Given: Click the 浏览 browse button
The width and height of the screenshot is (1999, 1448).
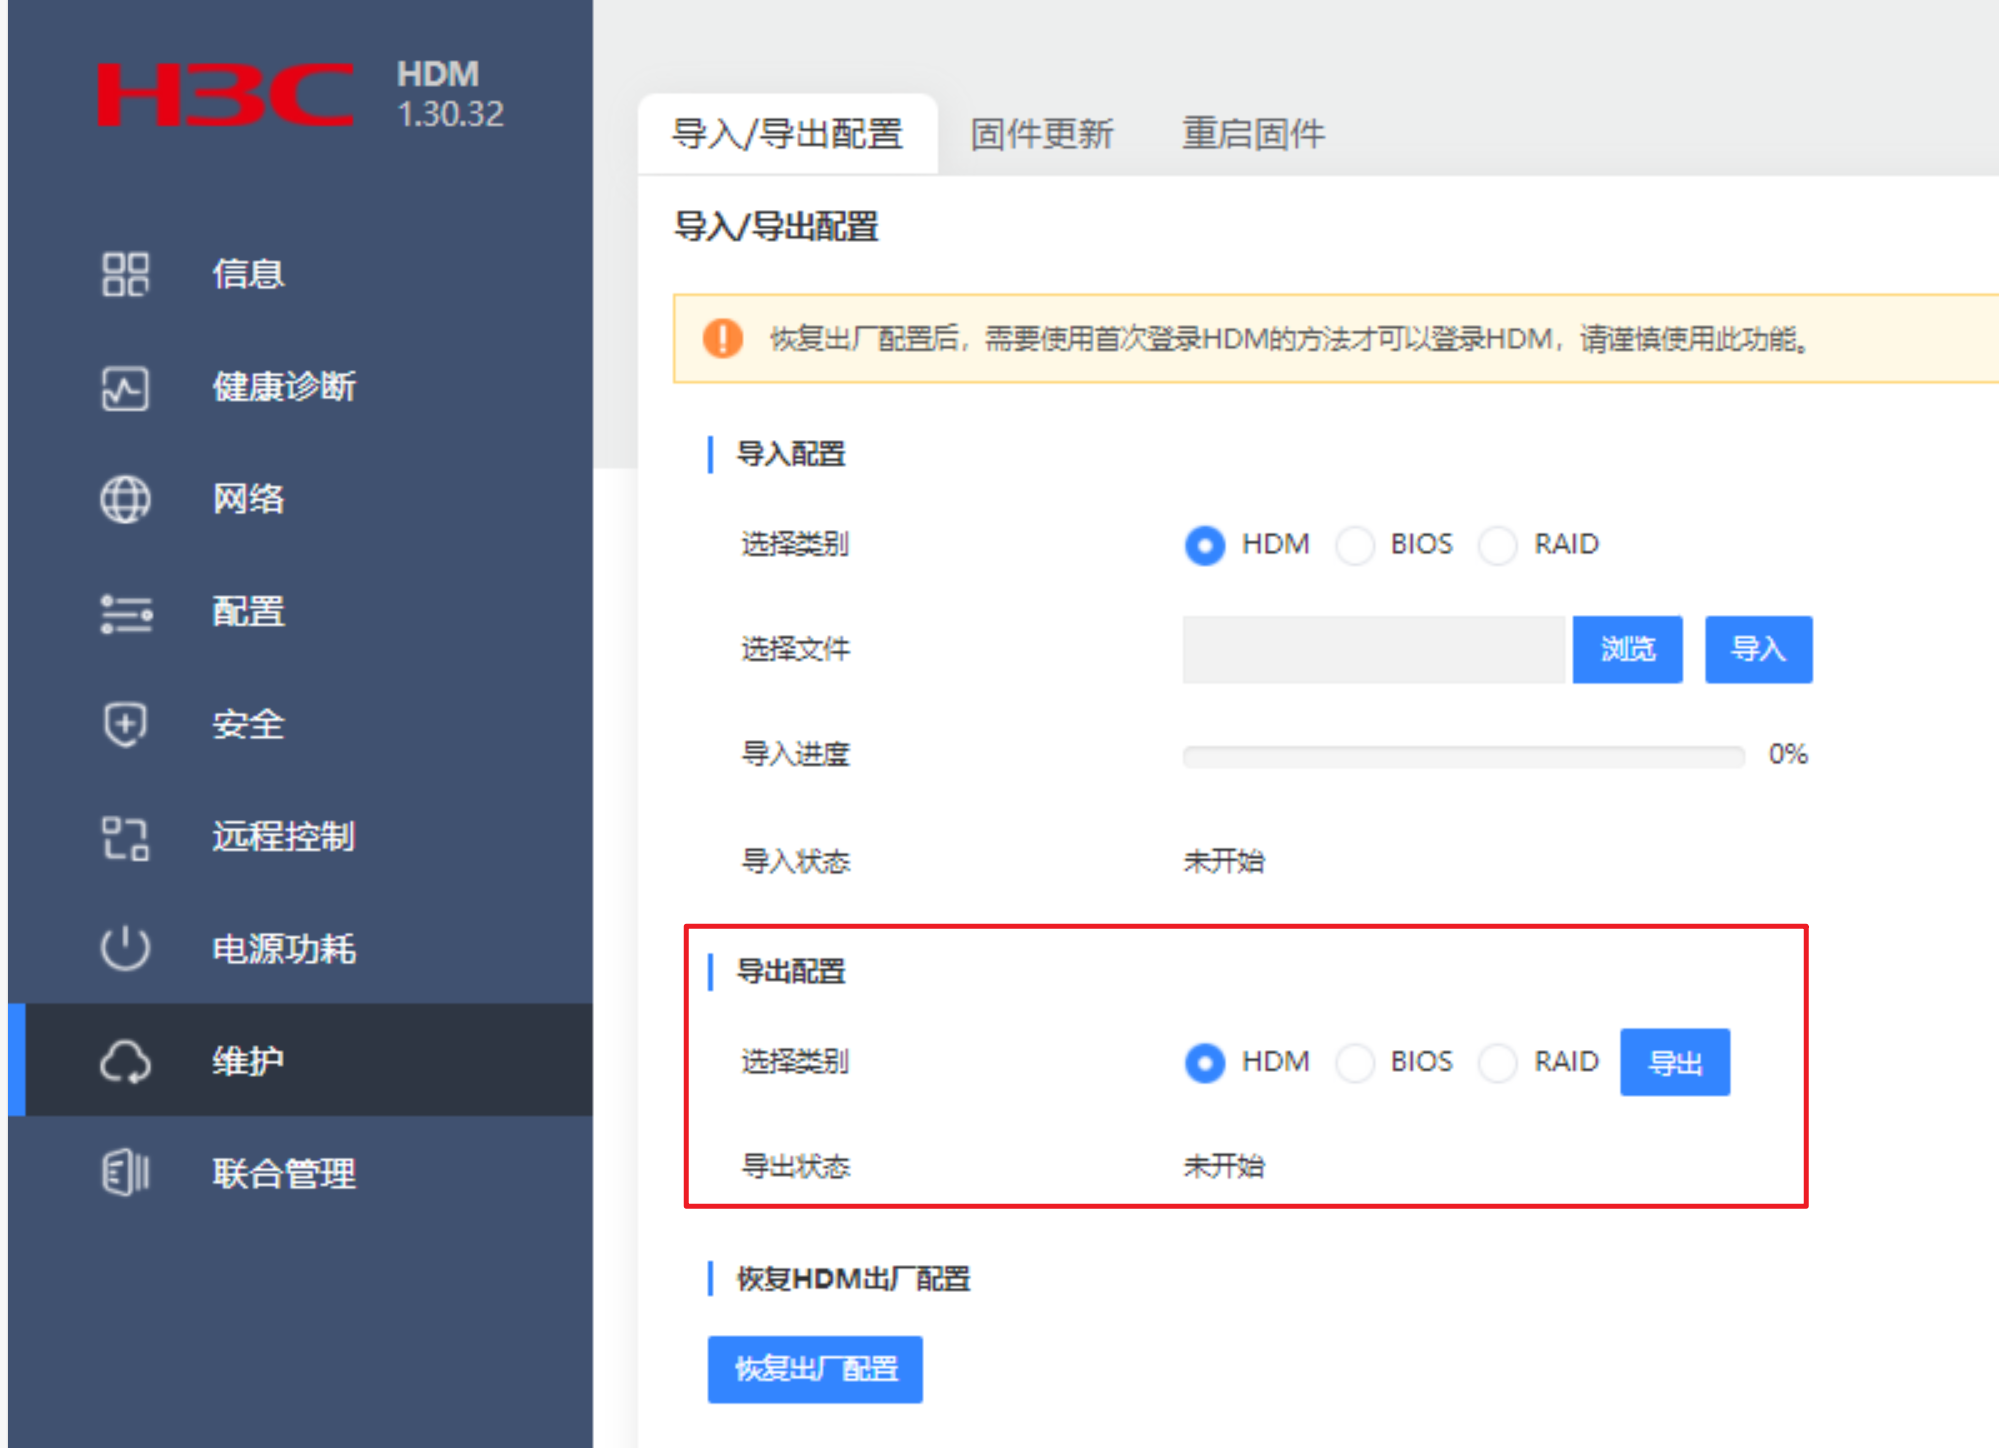Looking at the screenshot, I should tap(1627, 650).
